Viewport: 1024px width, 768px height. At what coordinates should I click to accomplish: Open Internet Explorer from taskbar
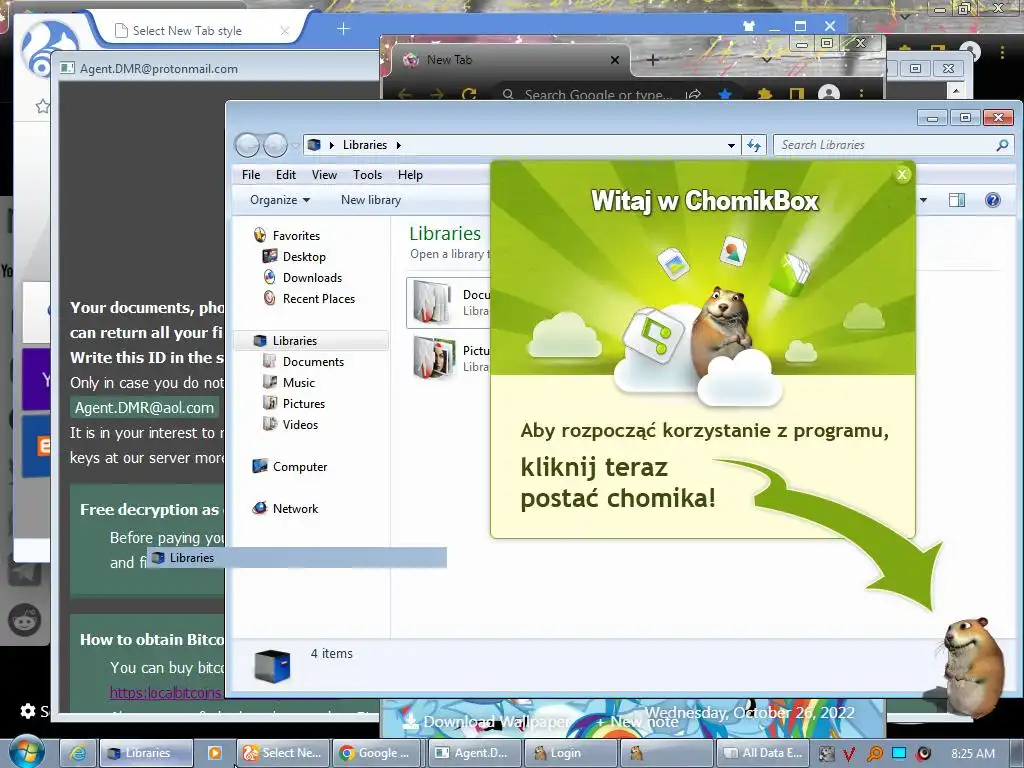(78, 753)
